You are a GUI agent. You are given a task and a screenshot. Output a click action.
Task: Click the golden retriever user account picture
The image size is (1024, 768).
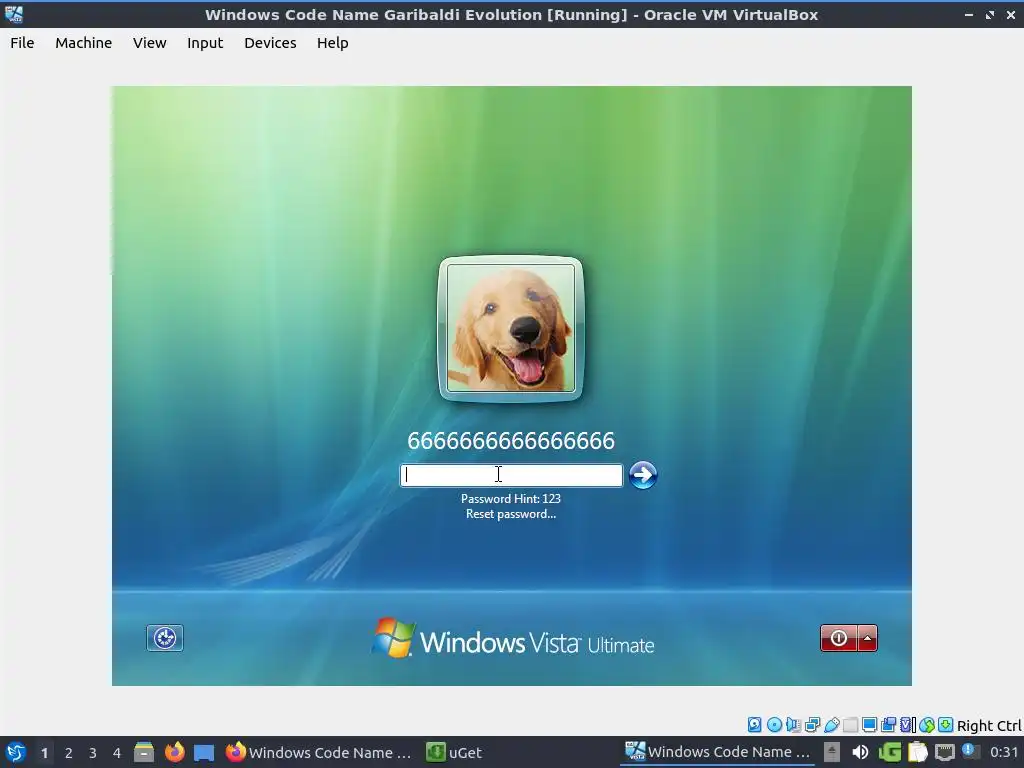(x=511, y=328)
